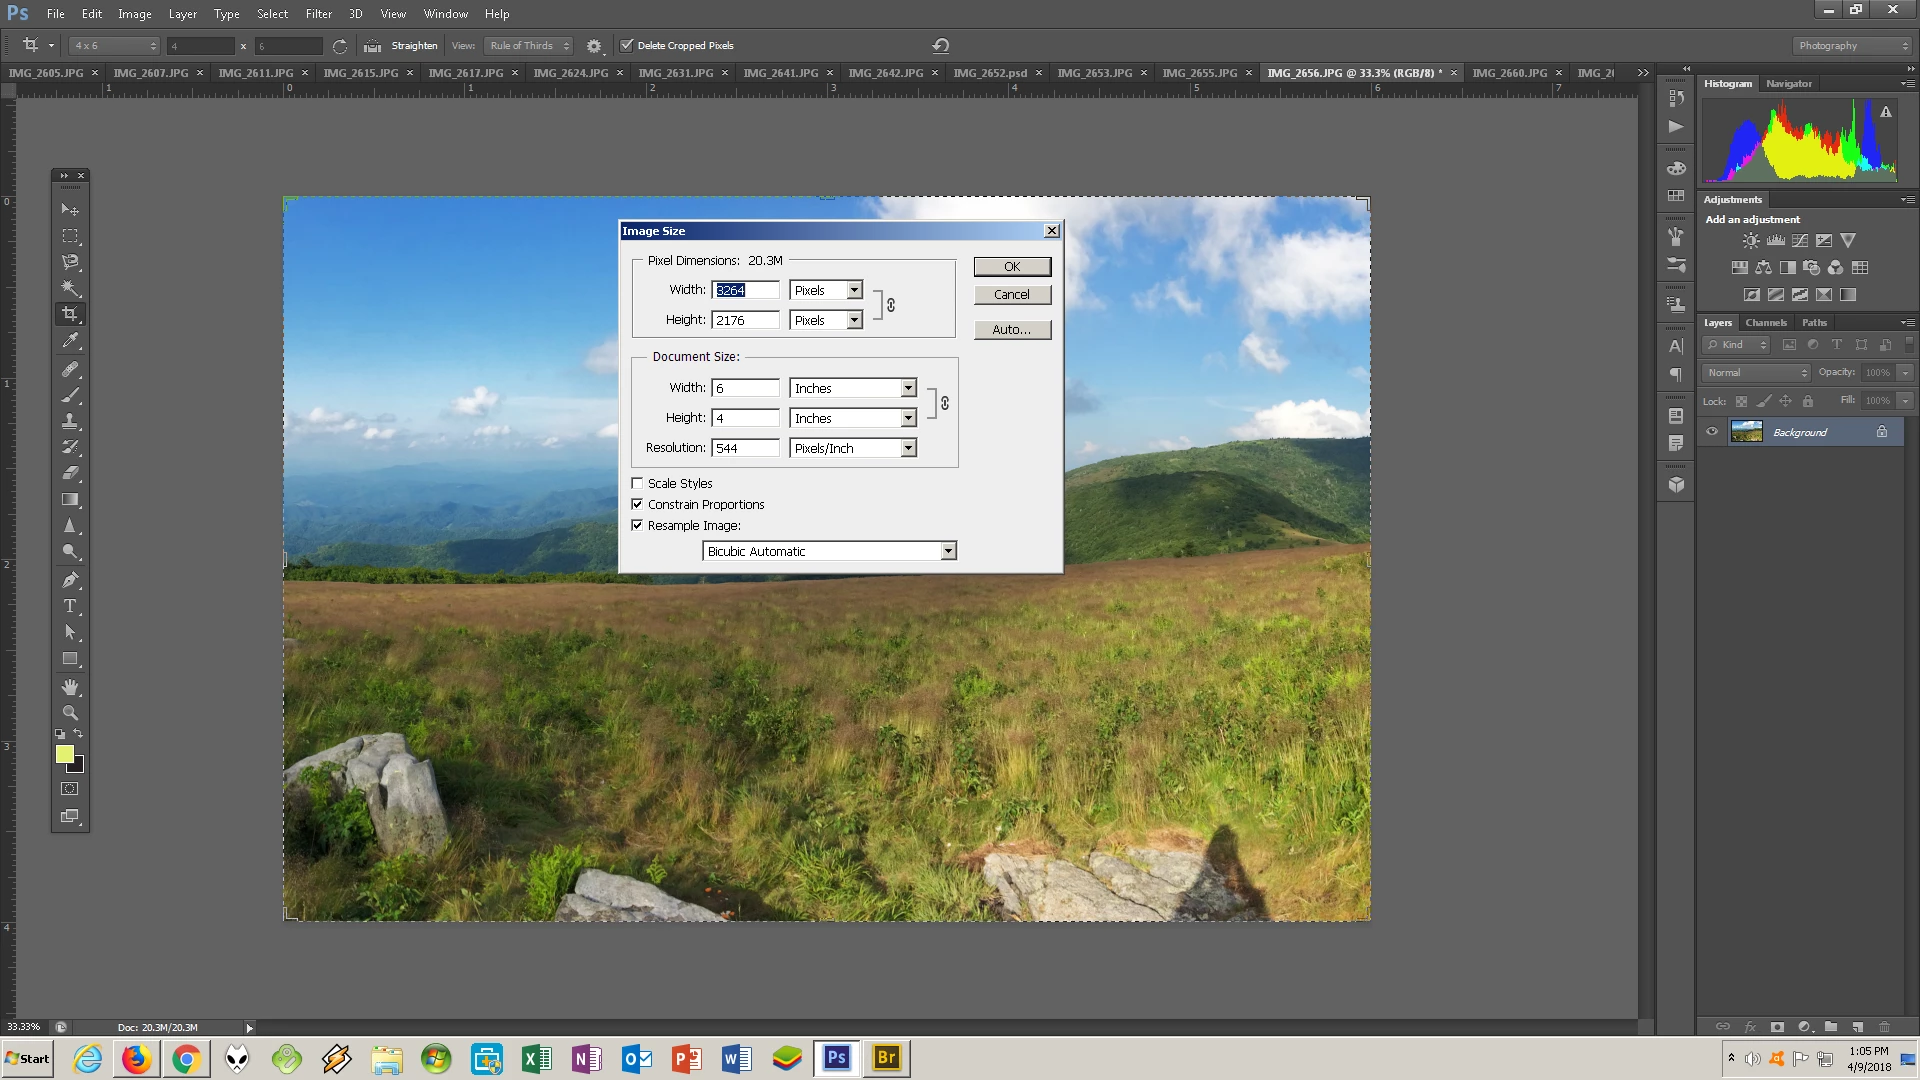
Task: Click the Straighten icon in options bar
Action: coord(373,46)
